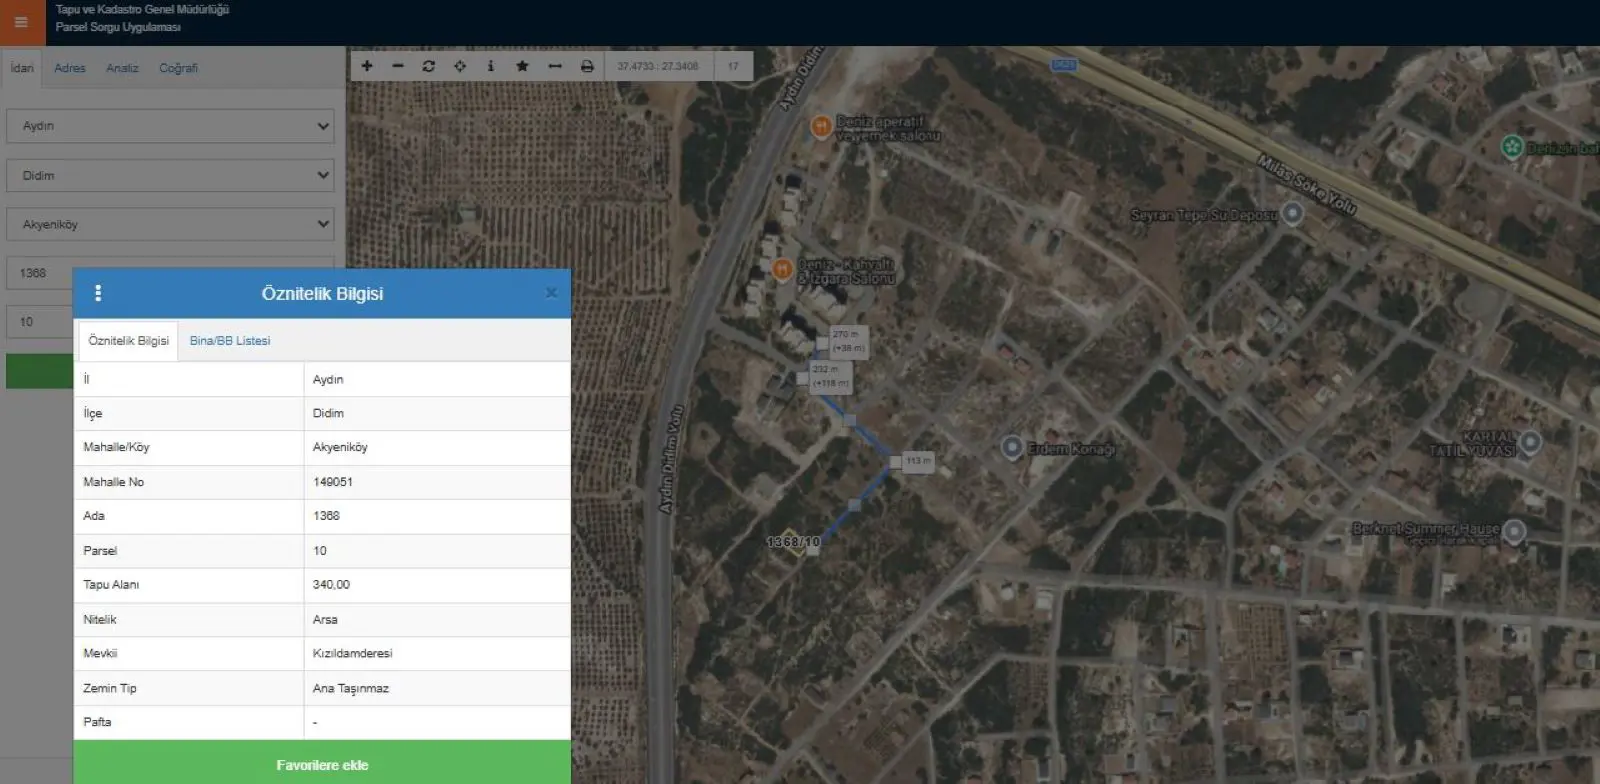1600x784 pixels.
Task: Click the Kartal Tatil Yuvası marker
Action: (x=1530, y=442)
